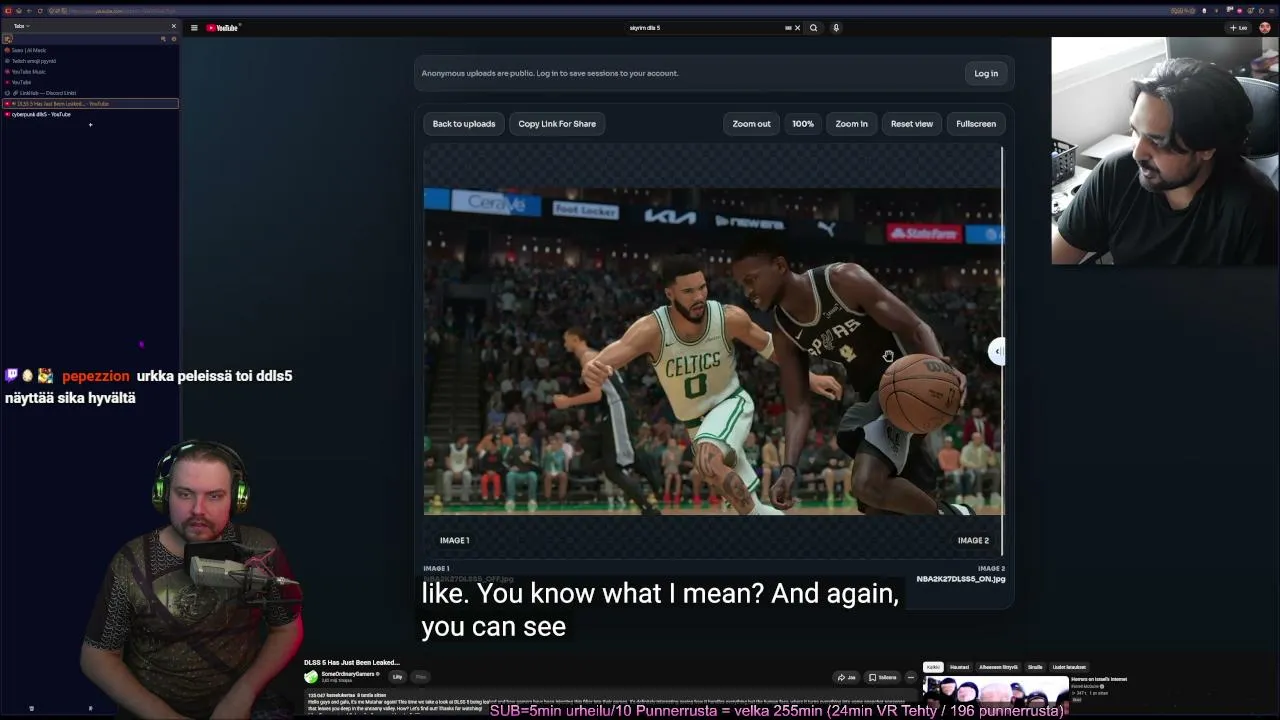
Task: Switch to the YouTube Music tab
Action: point(90,72)
